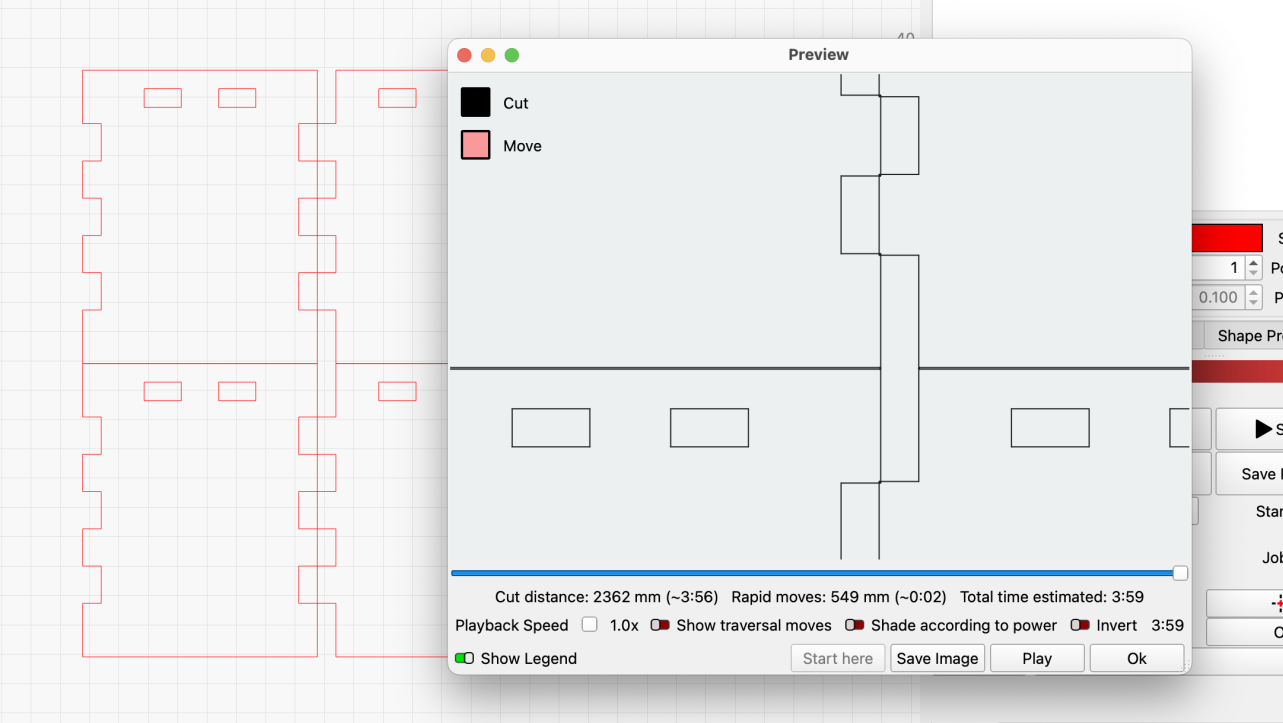
Task: Enable Show traversal moves toggle
Action: [x=660, y=625]
